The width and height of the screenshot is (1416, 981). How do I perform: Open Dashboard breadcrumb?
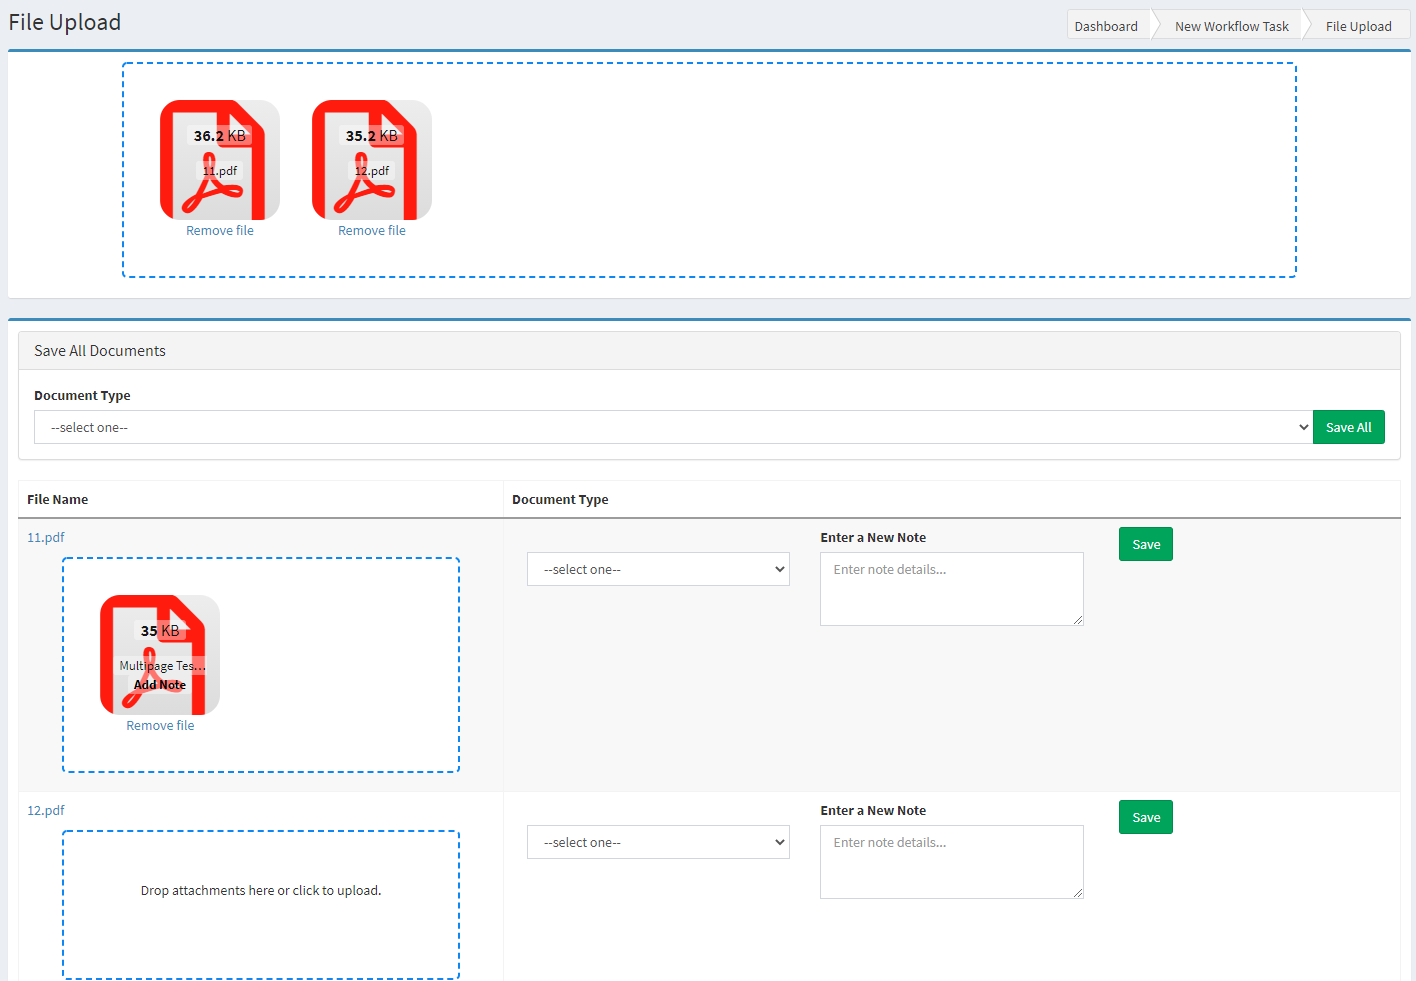coord(1106,26)
